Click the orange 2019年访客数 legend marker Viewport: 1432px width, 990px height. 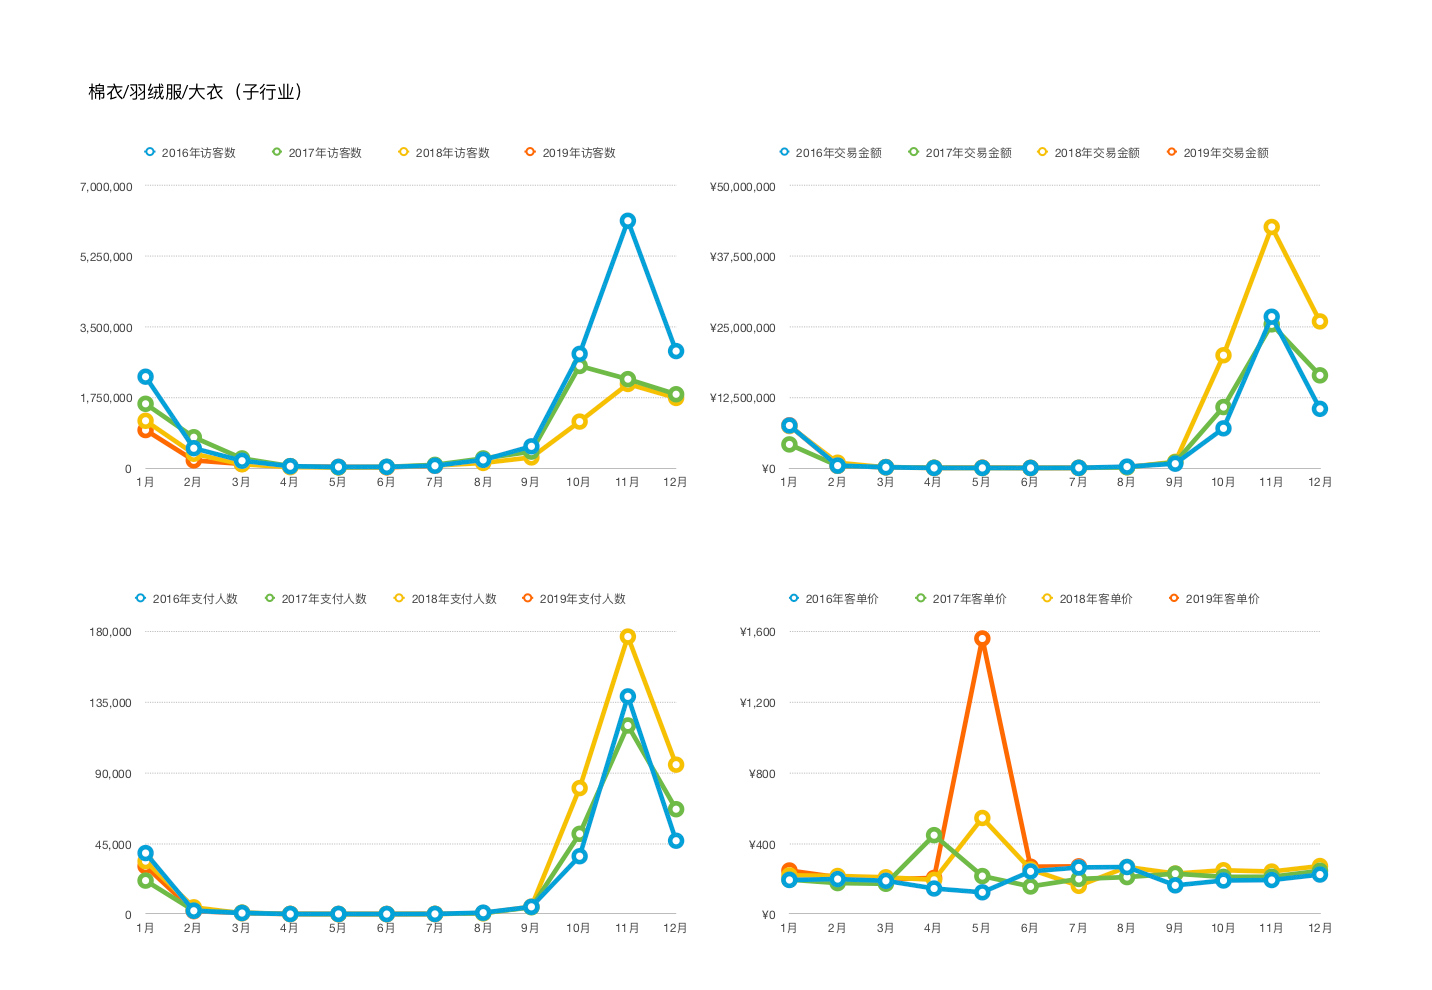(531, 152)
